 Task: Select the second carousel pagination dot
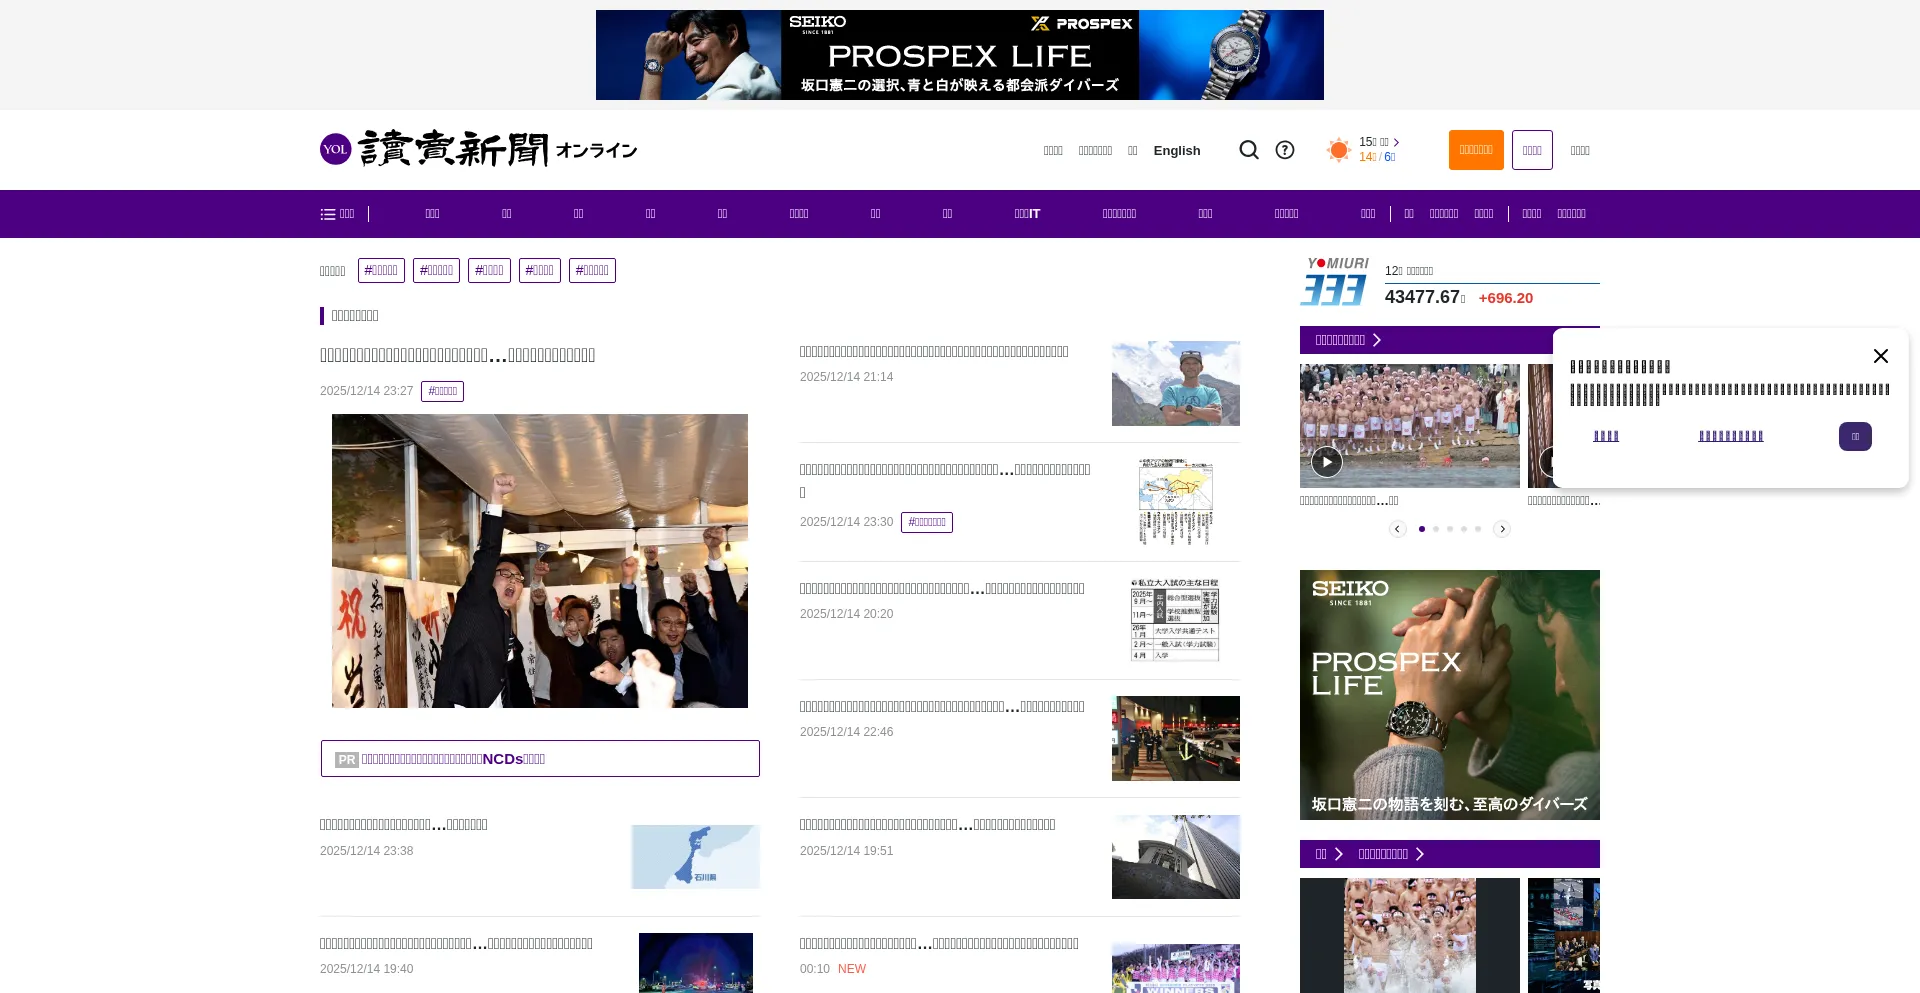(x=1436, y=528)
